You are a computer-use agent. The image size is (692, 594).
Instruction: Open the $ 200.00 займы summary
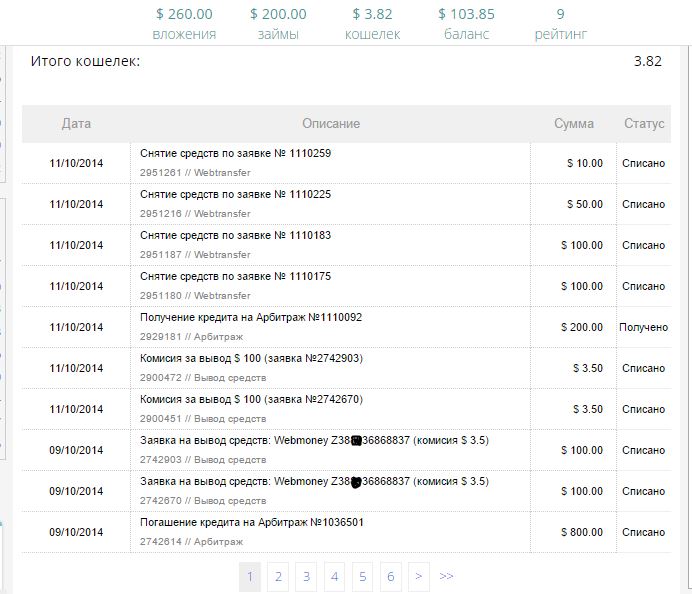pos(278,24)
